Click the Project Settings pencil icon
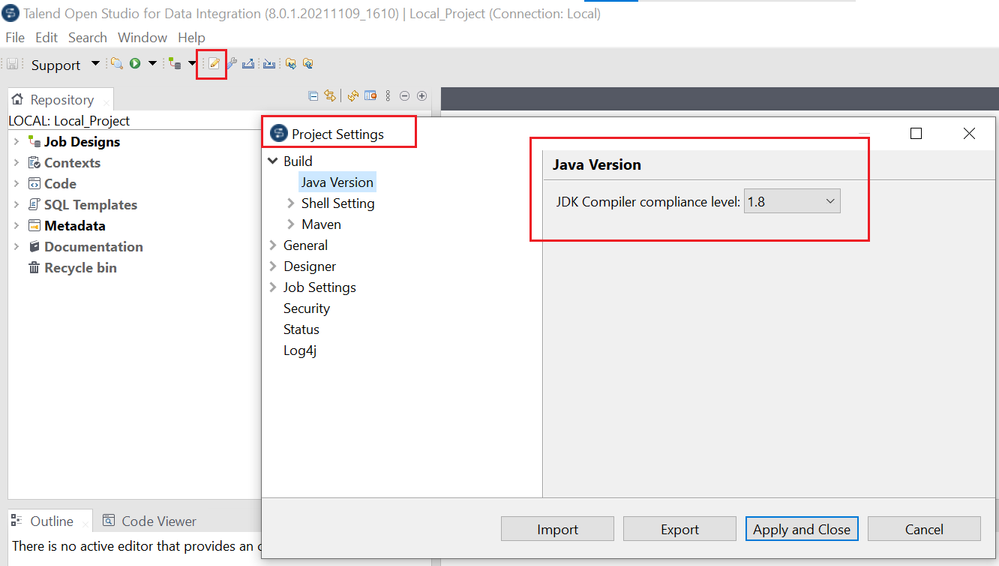The image size is (999, 566). pyautogui.click(x=213, y=64)
